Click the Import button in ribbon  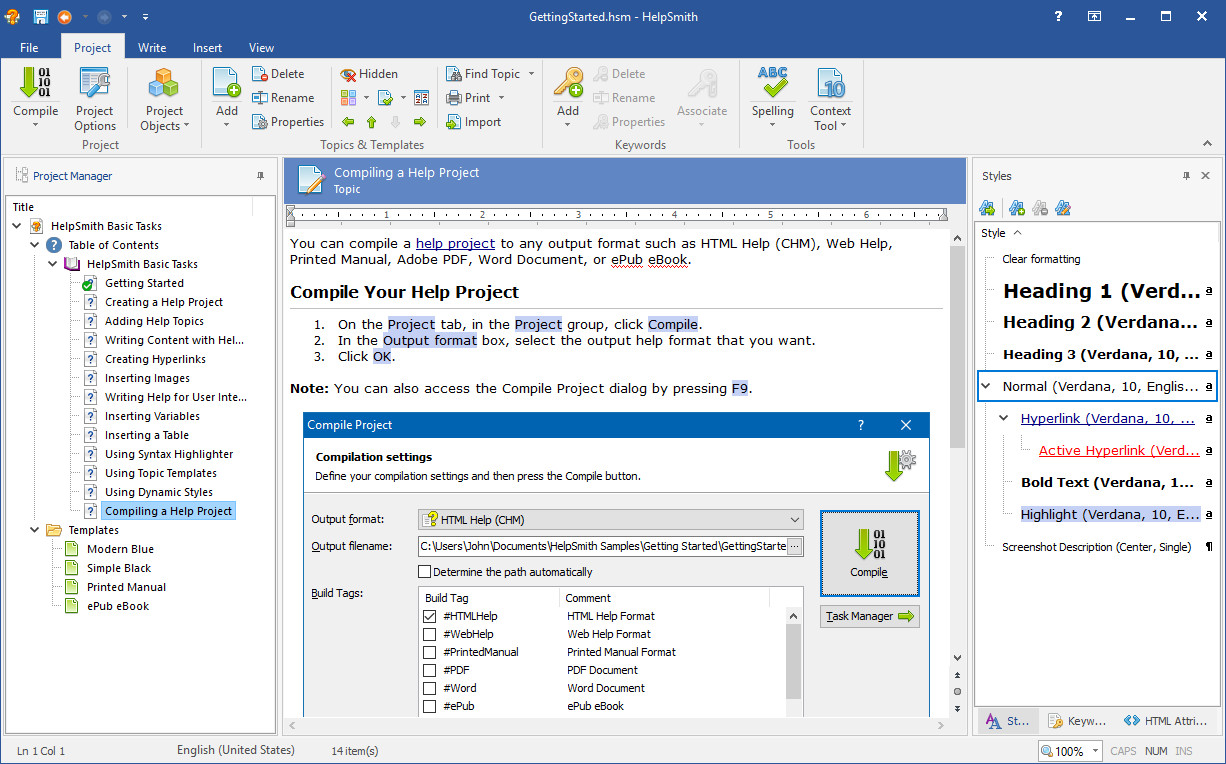[473, 122]
